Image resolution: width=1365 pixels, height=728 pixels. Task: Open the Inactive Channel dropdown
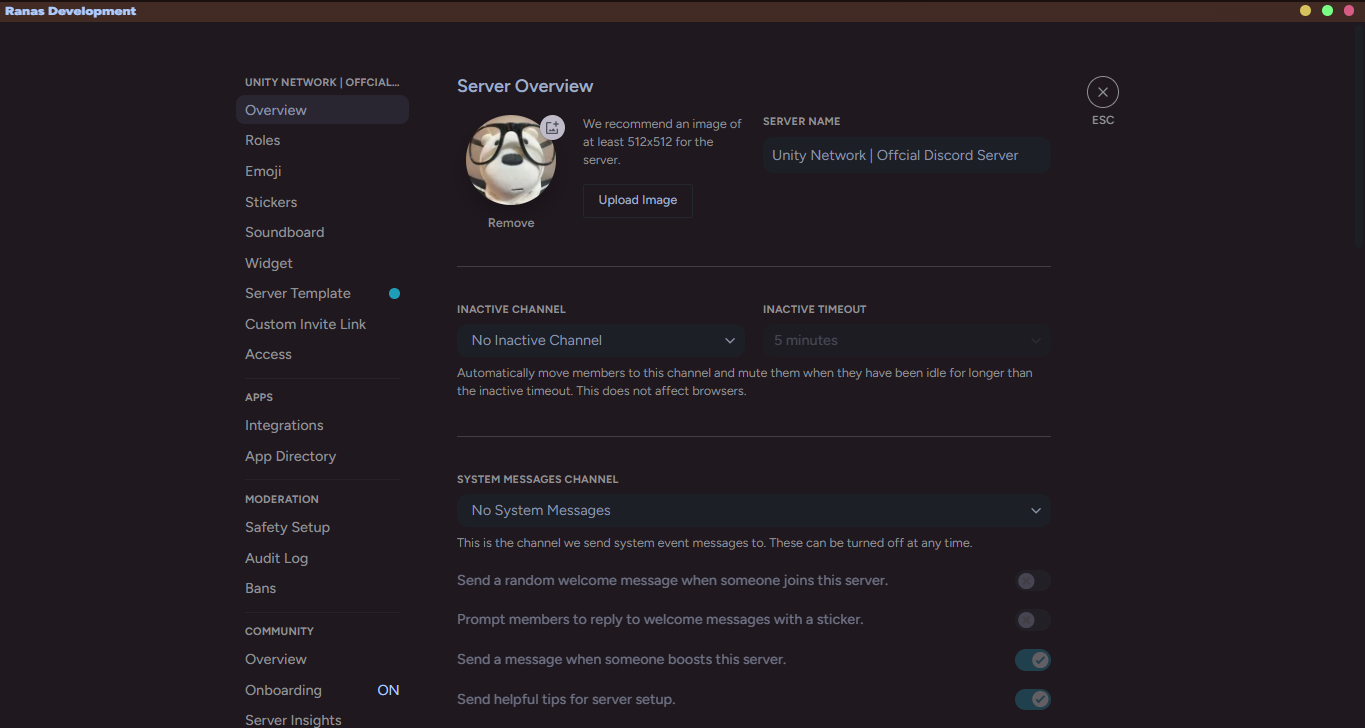[601, 340]
